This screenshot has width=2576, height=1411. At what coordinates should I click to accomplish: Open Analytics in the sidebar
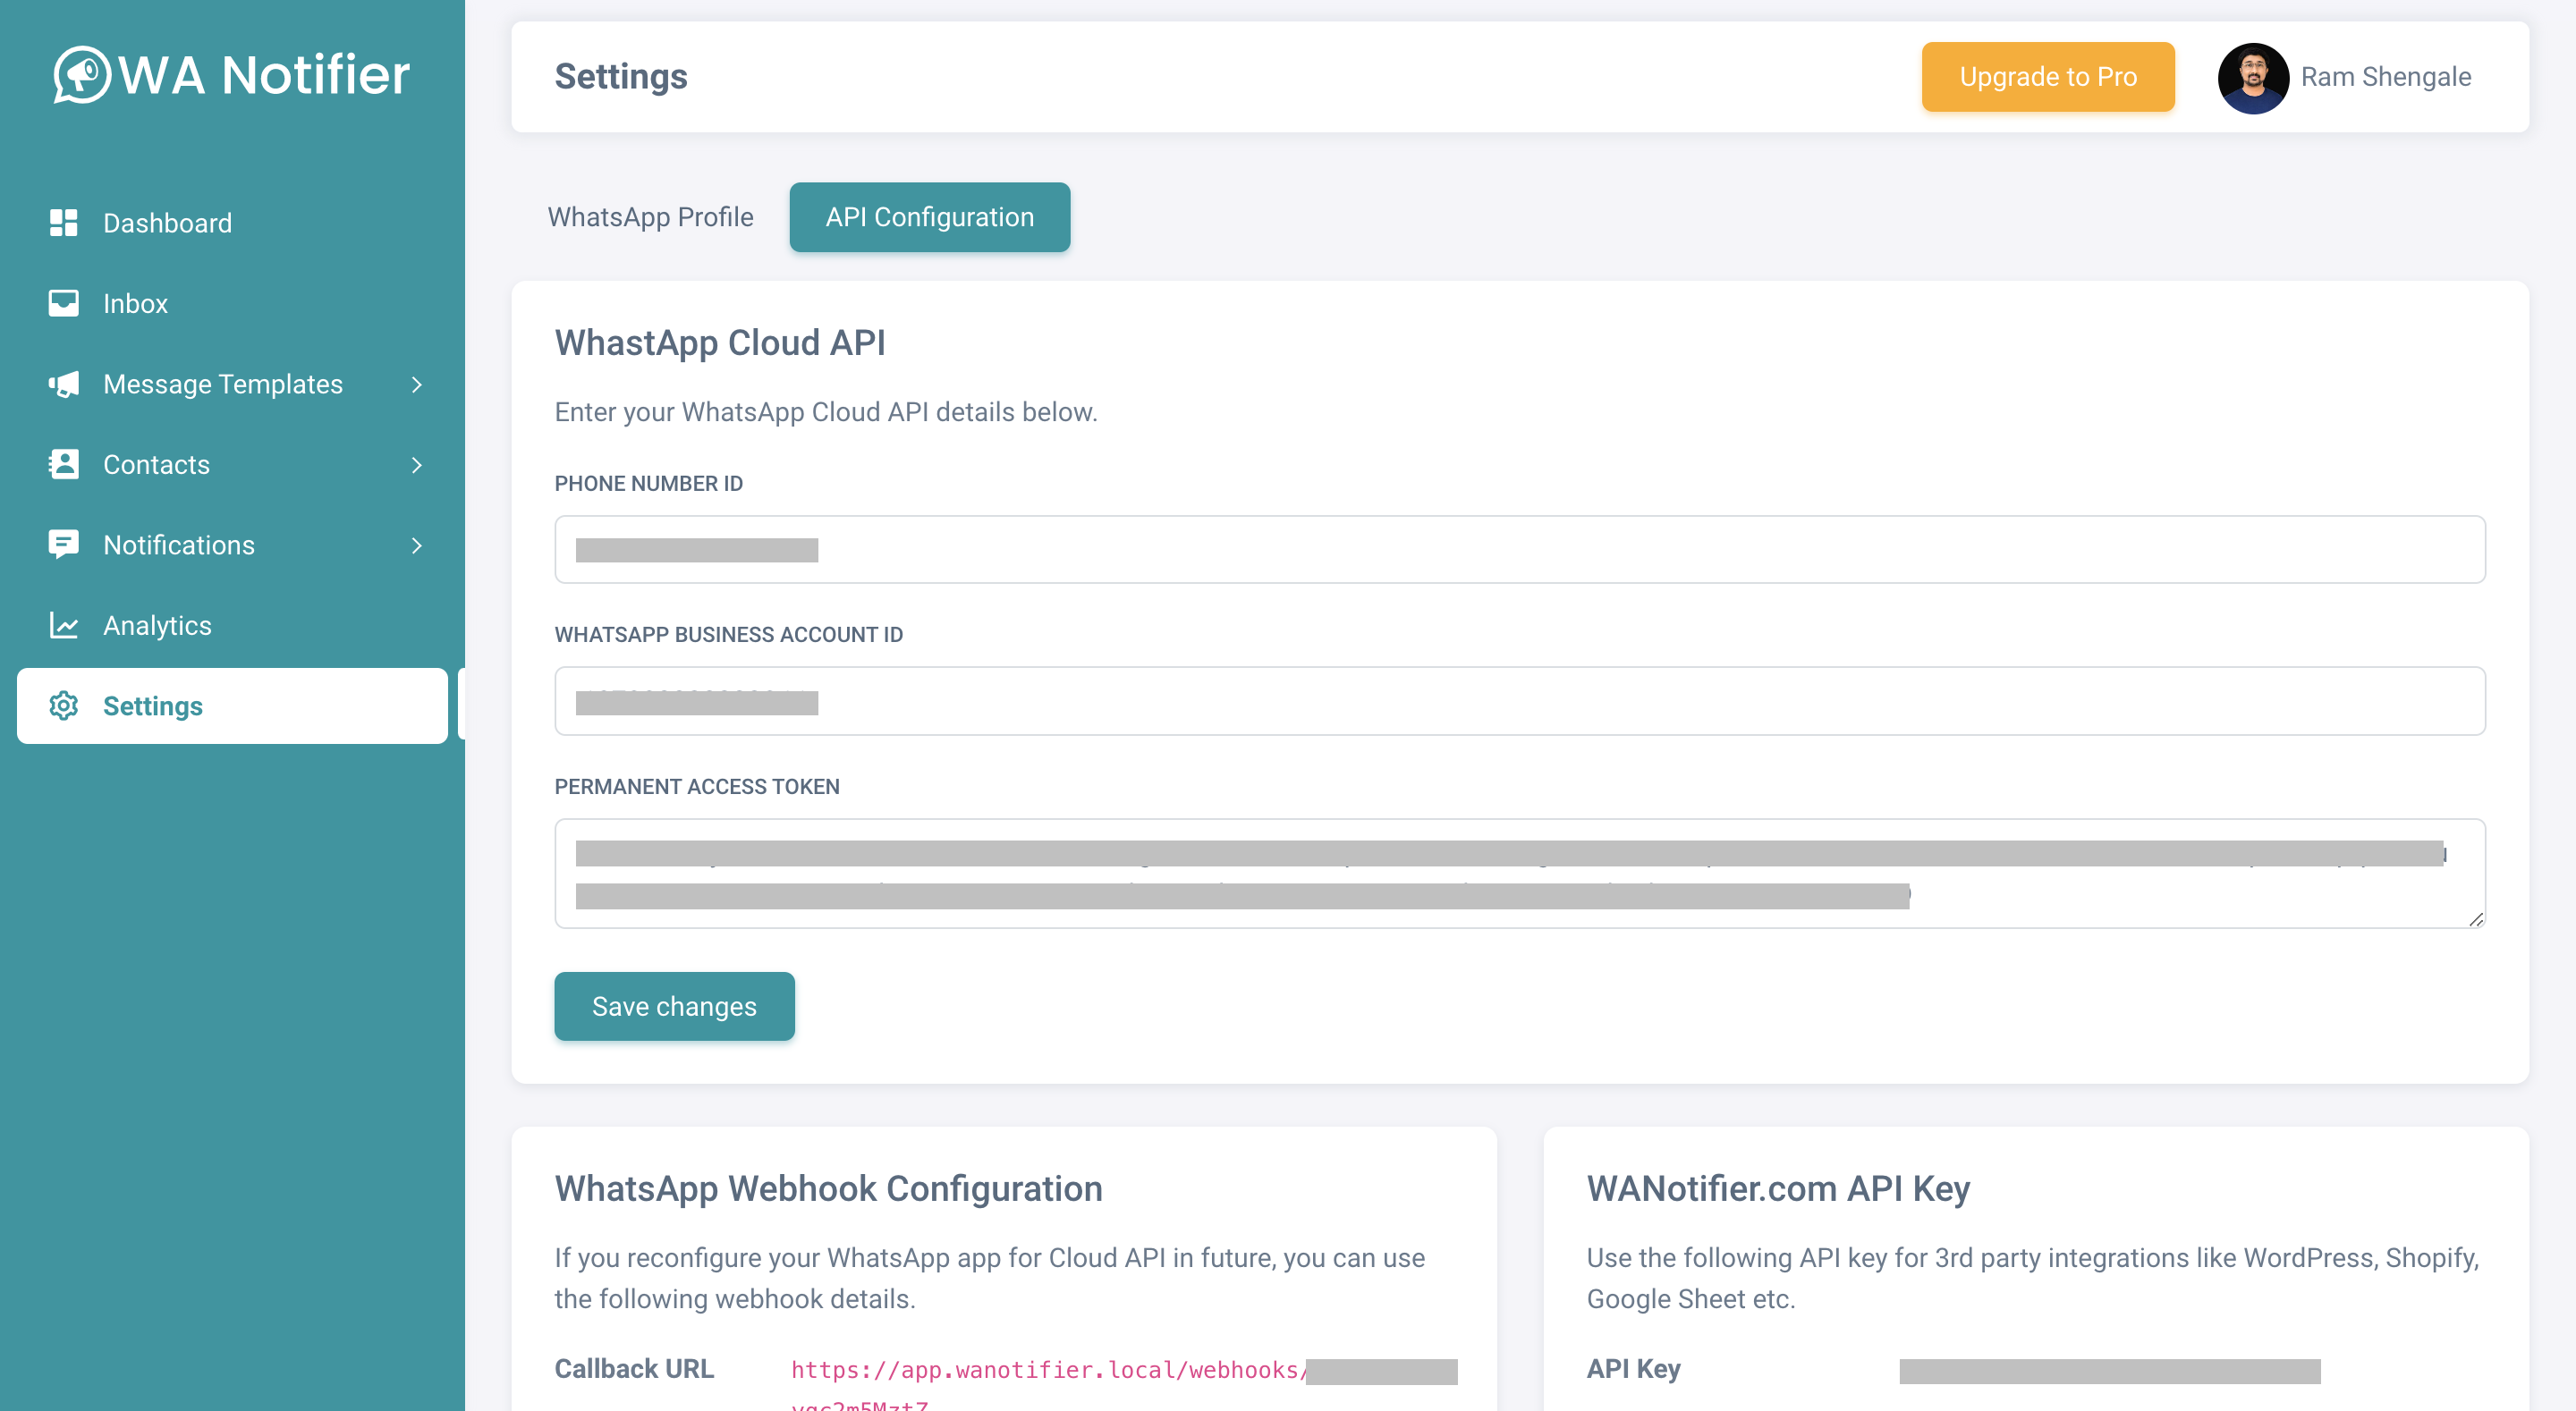[232, 625]
